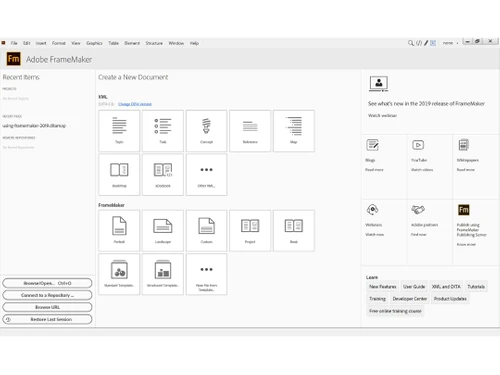Image resolution: width=500 pixels, height=375 pixels.
Task: Create a new DITA Task document
Action: (x=163, y=131)
